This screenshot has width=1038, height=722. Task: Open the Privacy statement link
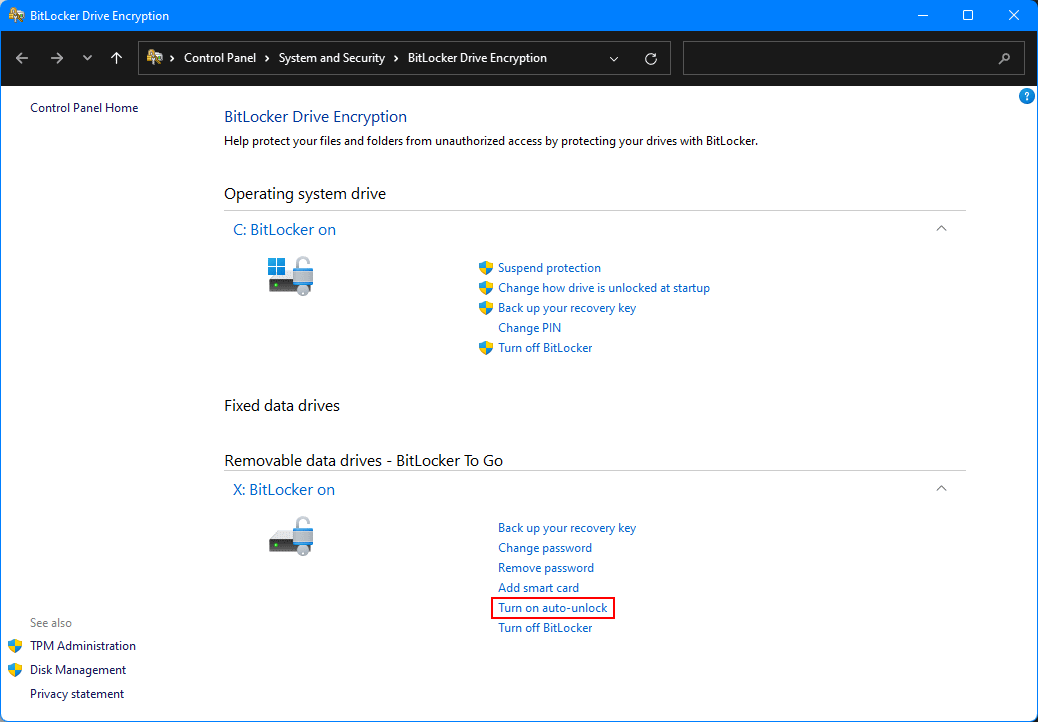(77, 694)
